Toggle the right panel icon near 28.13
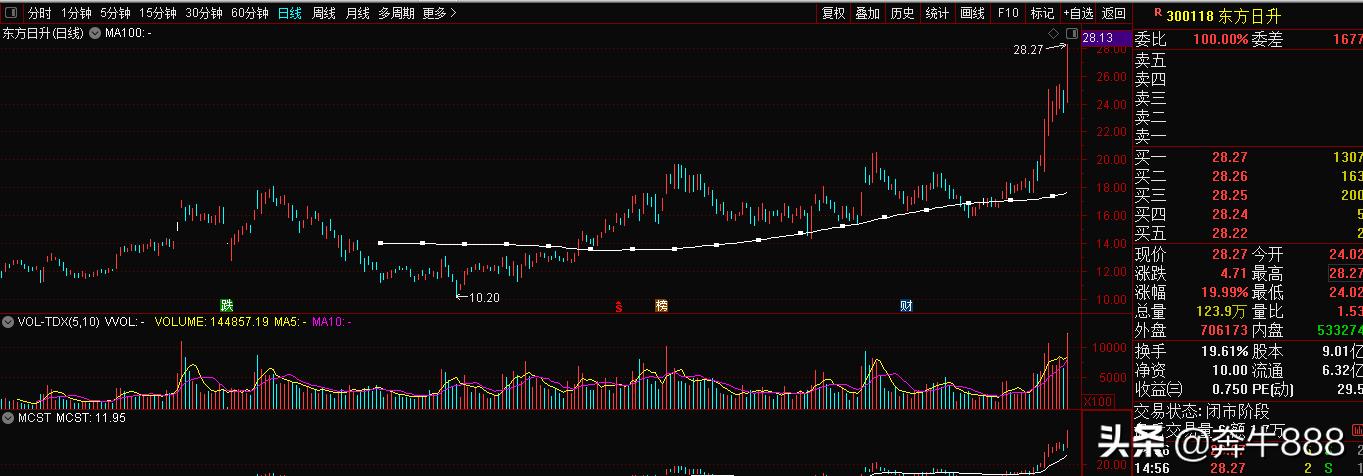1363x476 pixels. pos(1071,34)
